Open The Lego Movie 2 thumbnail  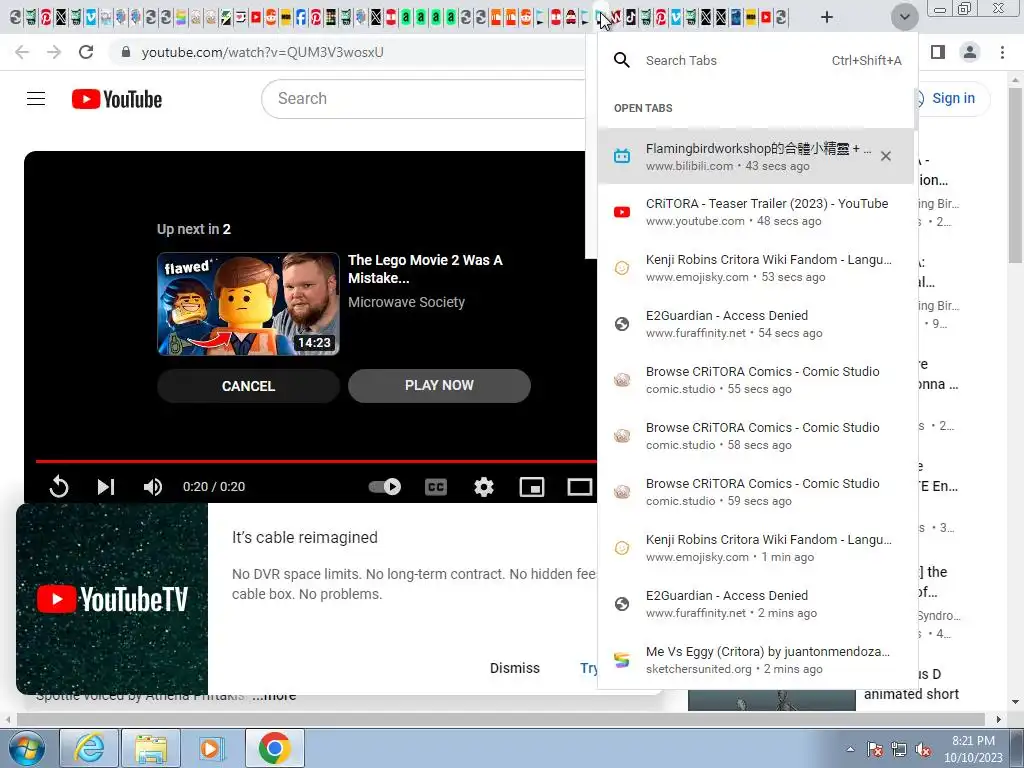[248, 304]
